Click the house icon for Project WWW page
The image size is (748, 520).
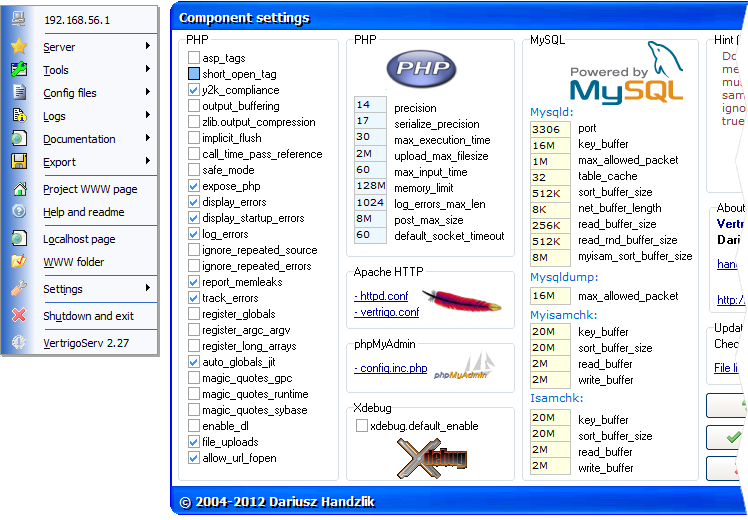(20, 189)
